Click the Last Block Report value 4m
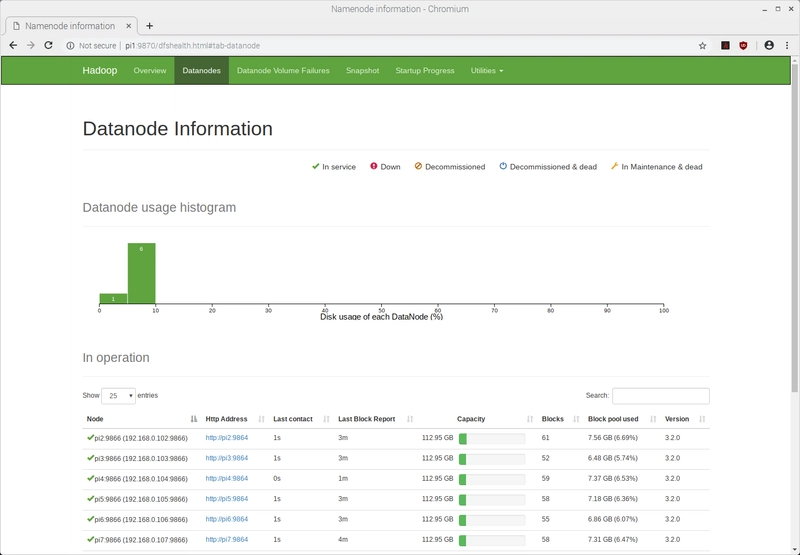 (x=343, y=539)
